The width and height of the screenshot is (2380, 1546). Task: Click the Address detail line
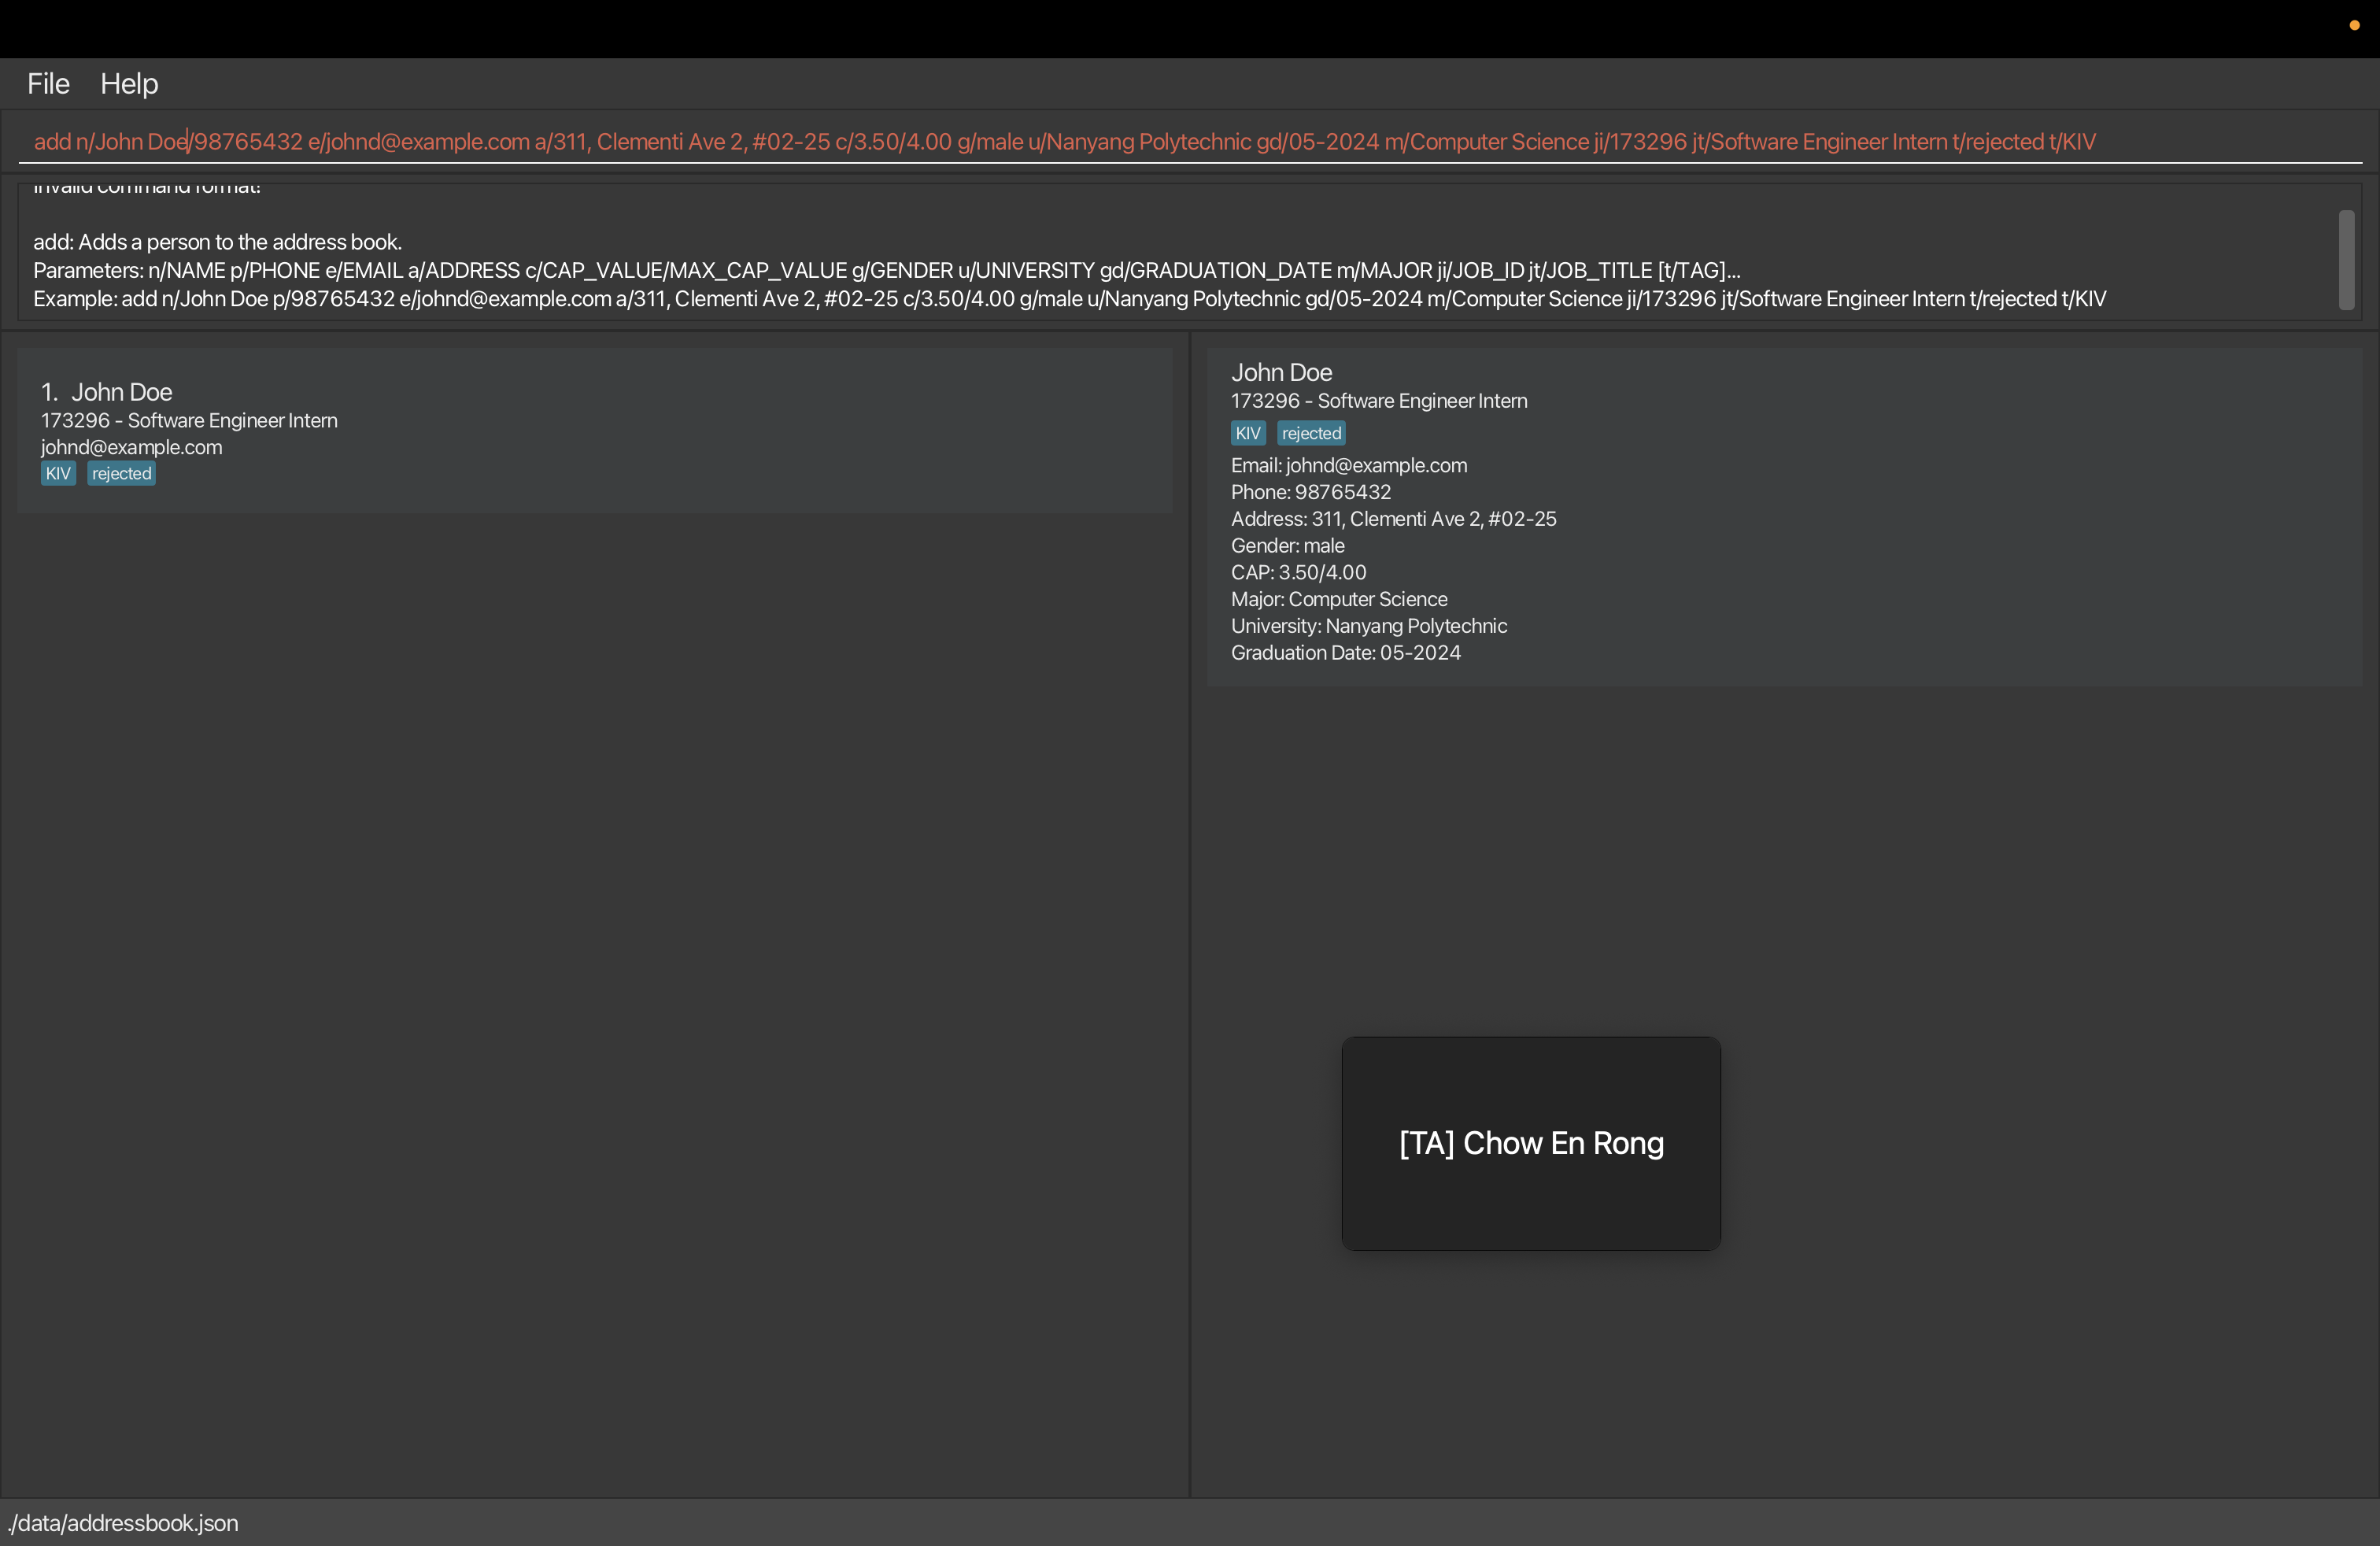[x=1393, y=519]
